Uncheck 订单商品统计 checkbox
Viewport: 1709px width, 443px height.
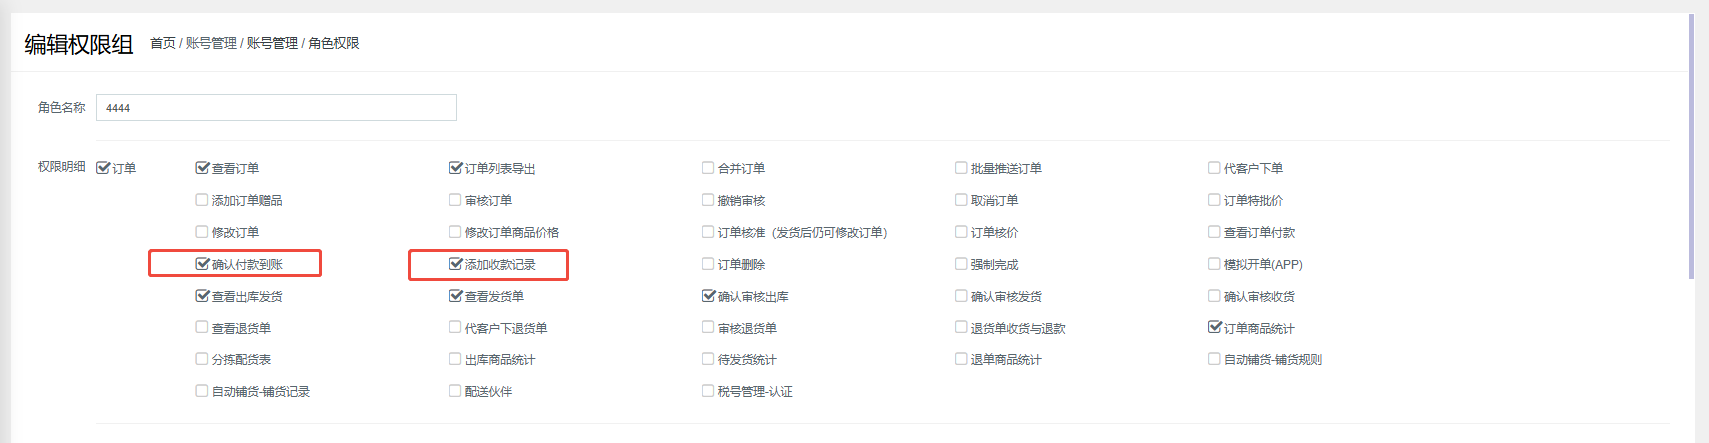point(1214,327)
